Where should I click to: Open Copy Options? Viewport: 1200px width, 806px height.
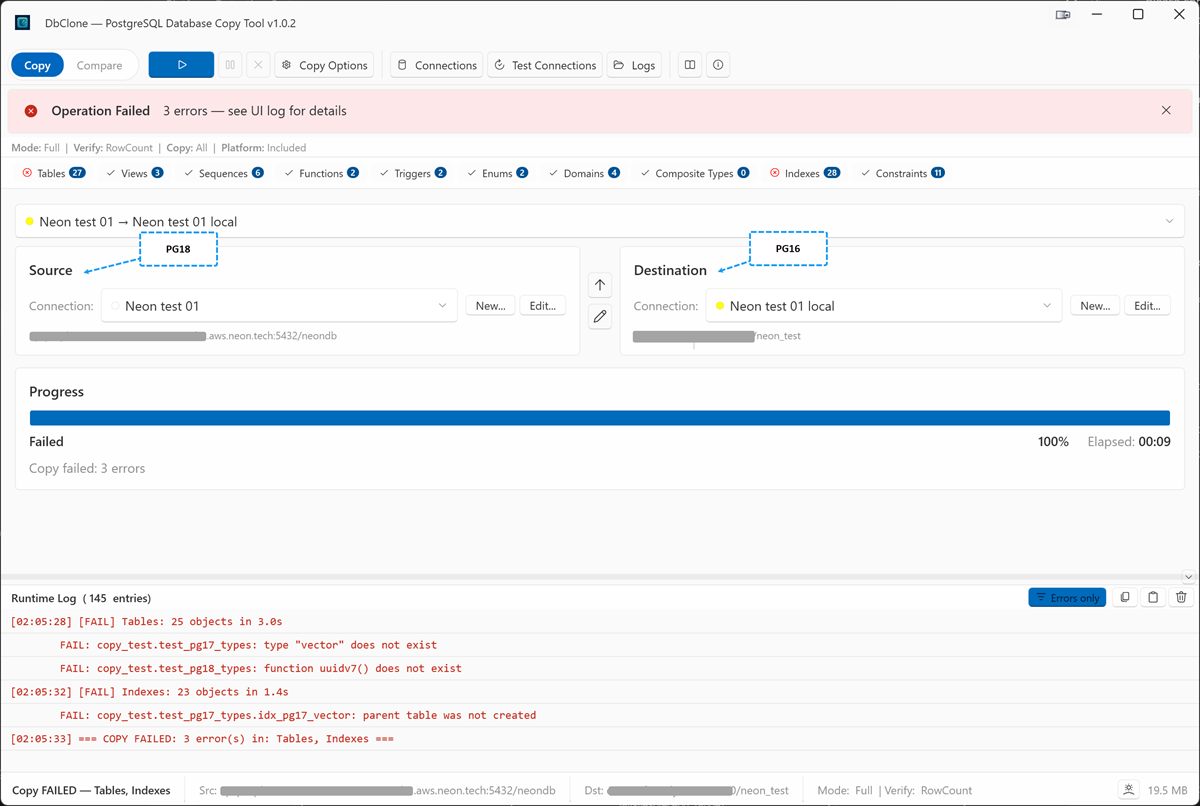pos(325,65)
